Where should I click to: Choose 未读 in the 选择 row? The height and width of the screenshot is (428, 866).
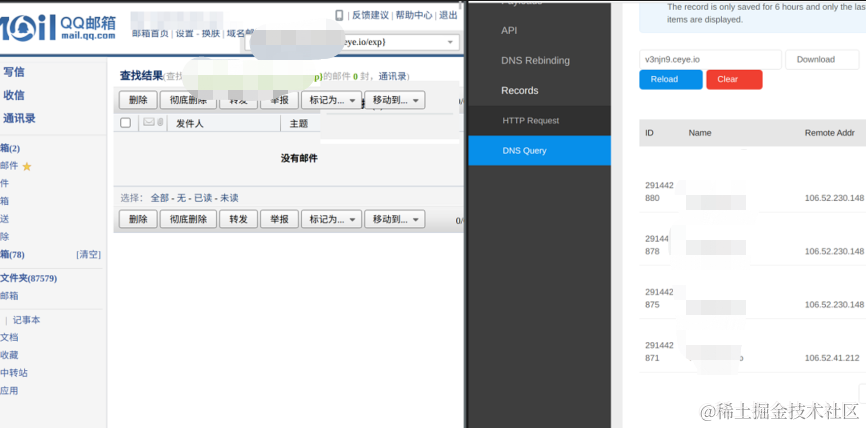pyautogui.click(x=229, y=198)
